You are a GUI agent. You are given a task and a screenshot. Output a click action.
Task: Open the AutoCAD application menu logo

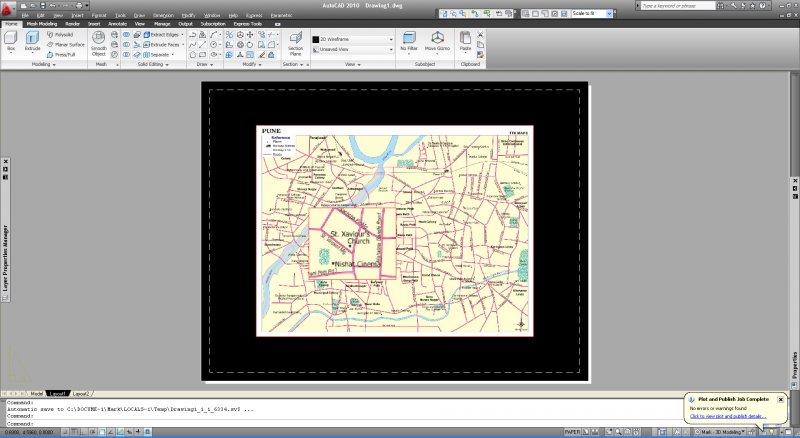tap(8, 8)
